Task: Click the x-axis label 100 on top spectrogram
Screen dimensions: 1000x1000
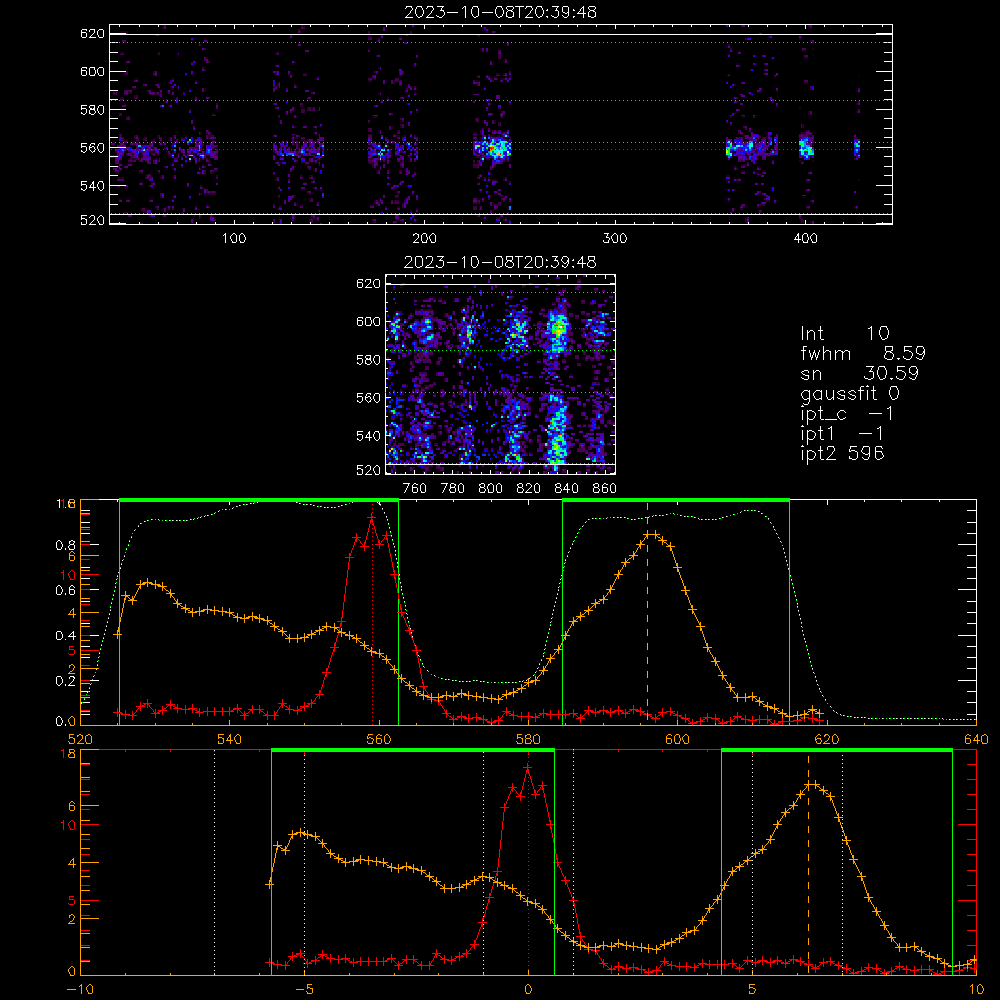Action: 233,239
